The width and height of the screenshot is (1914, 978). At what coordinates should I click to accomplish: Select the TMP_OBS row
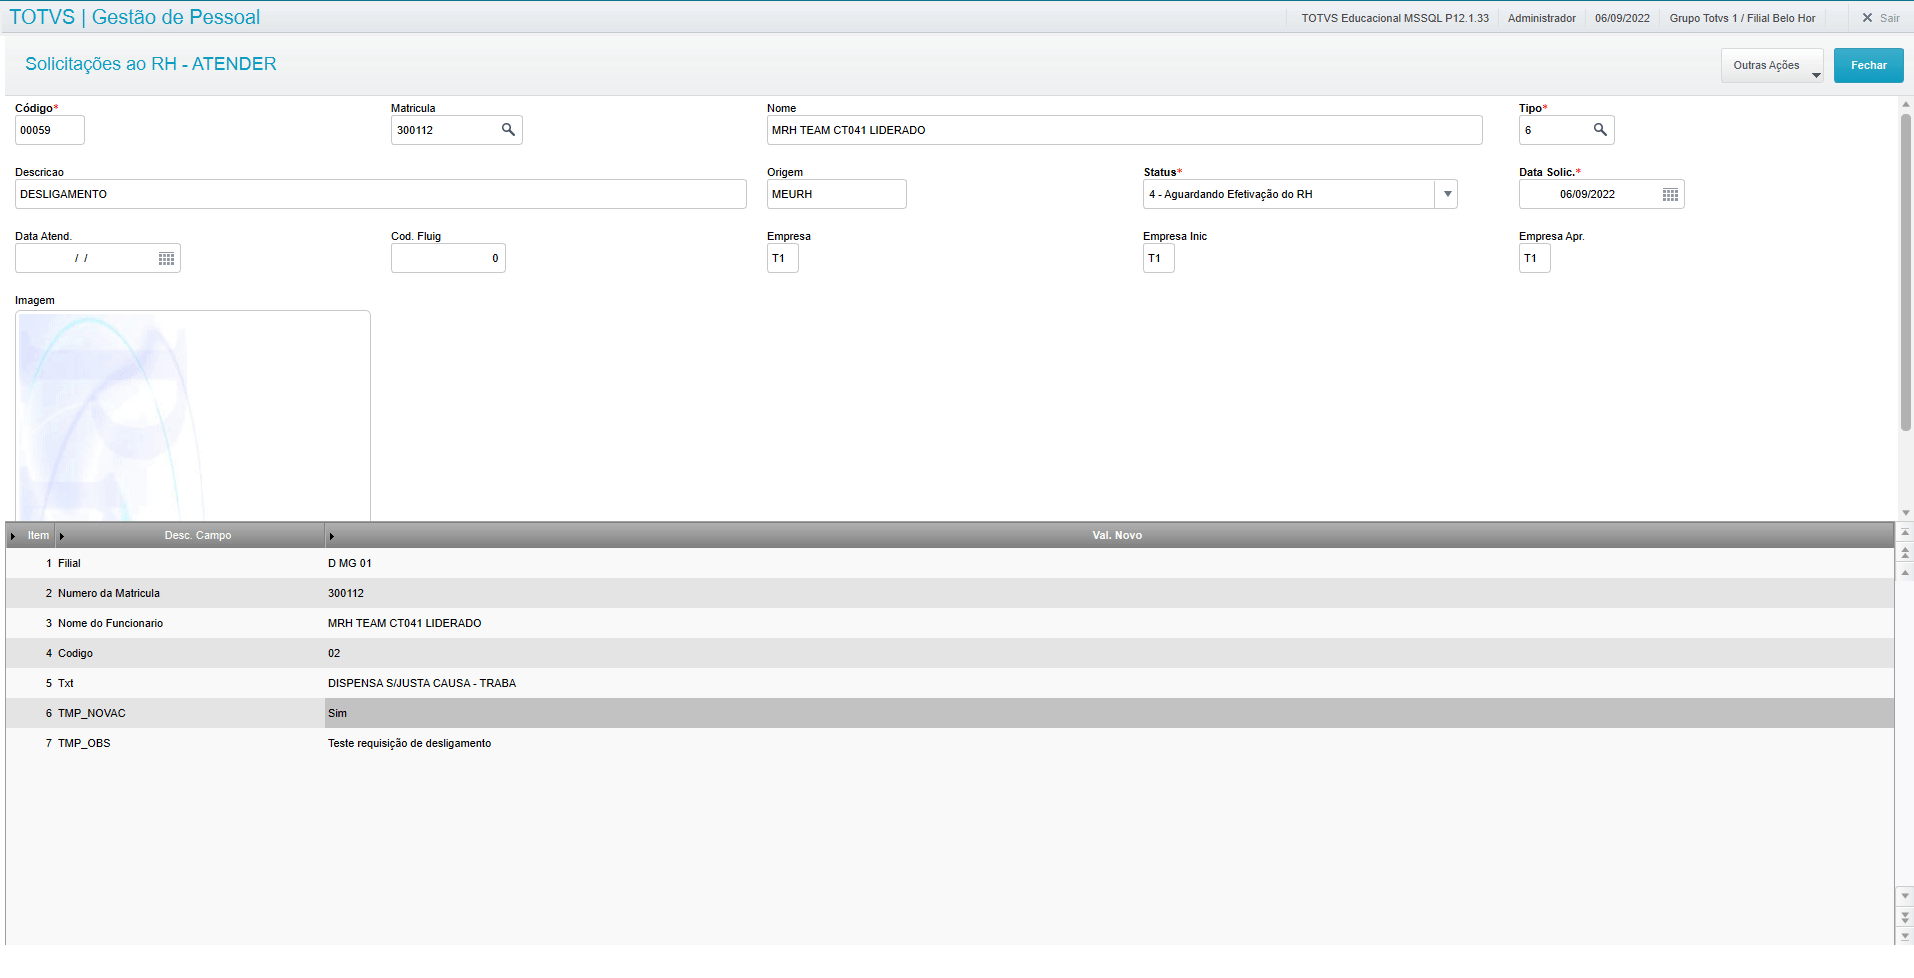(x=949, y=743)
